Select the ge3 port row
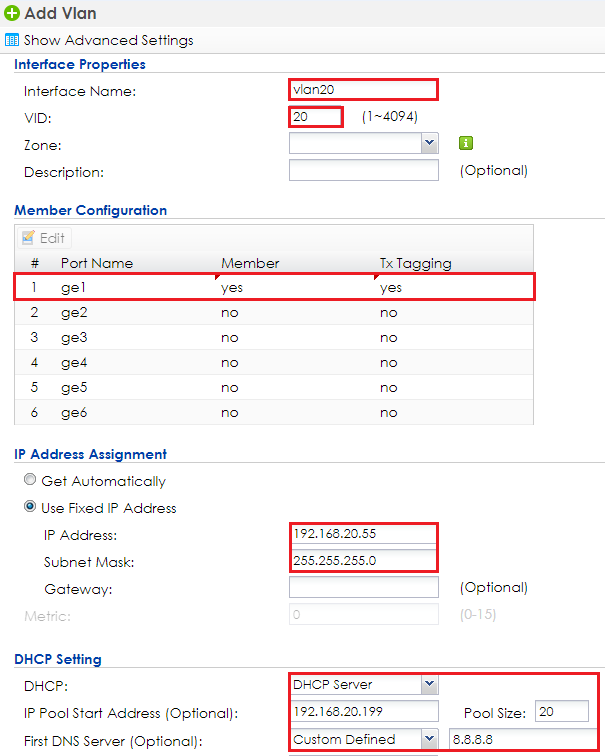This screenshot has width=605, height=756. coord(274,338)
